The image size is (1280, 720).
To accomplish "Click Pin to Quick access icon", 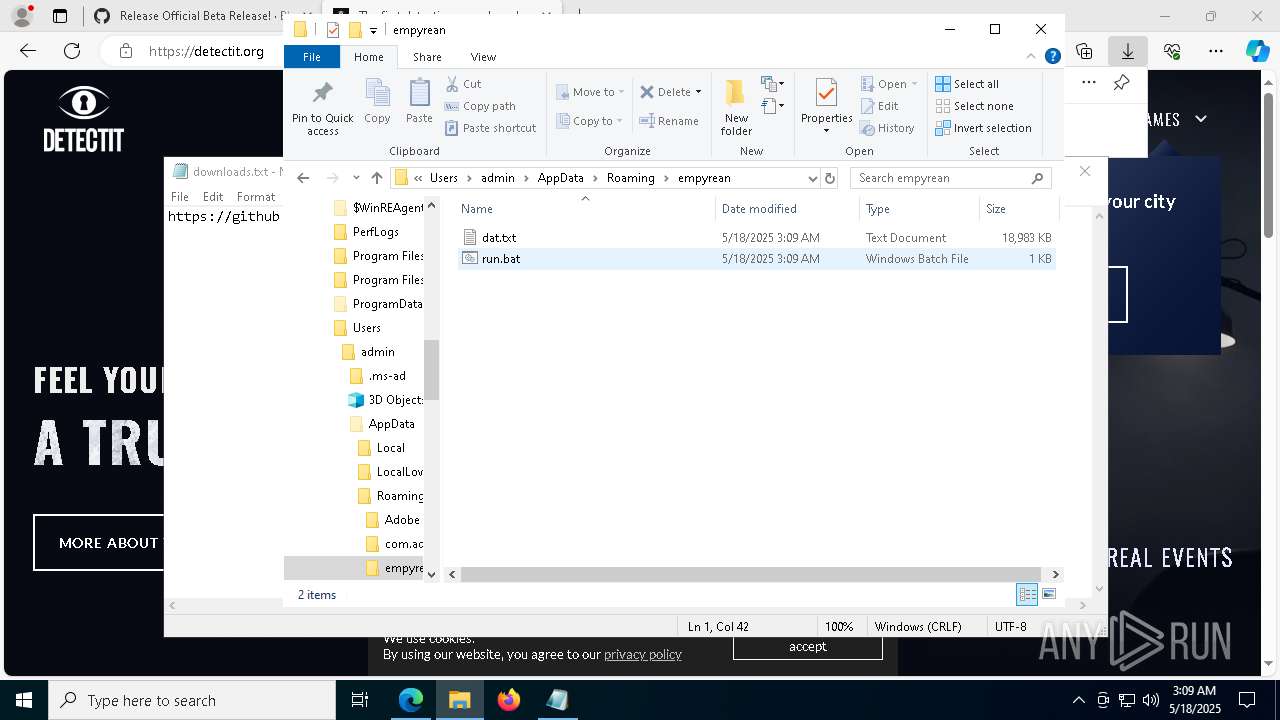I will point(322,109).
